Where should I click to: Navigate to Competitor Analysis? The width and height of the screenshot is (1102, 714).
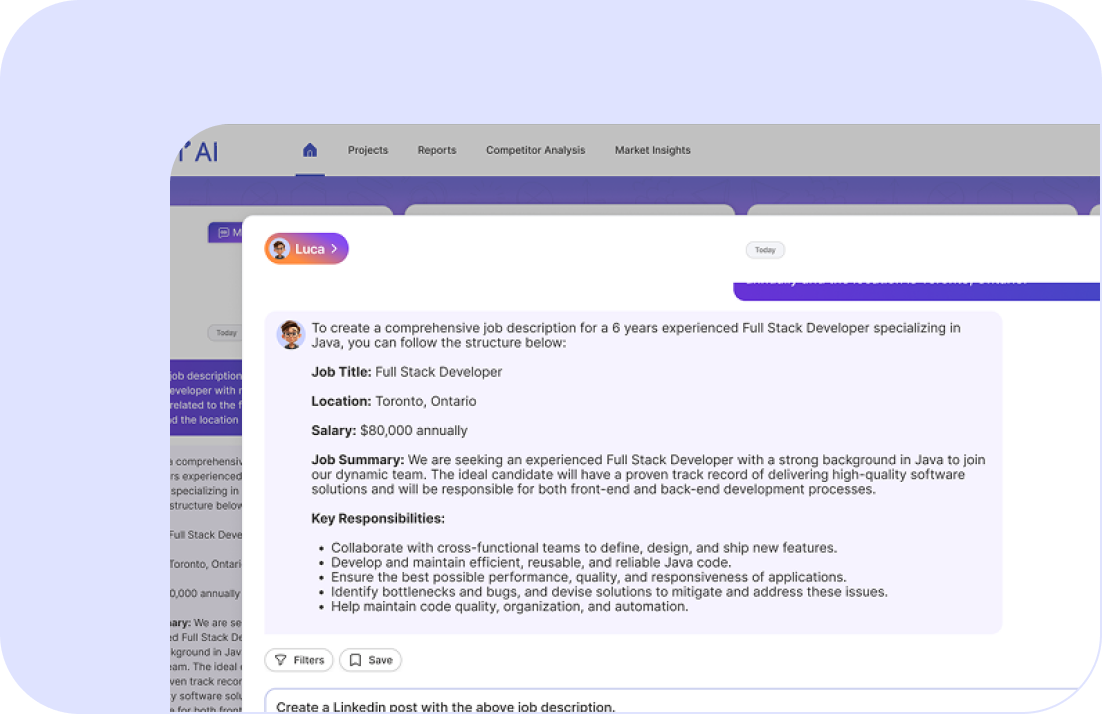pyautogui.click(x=536, y=150)
